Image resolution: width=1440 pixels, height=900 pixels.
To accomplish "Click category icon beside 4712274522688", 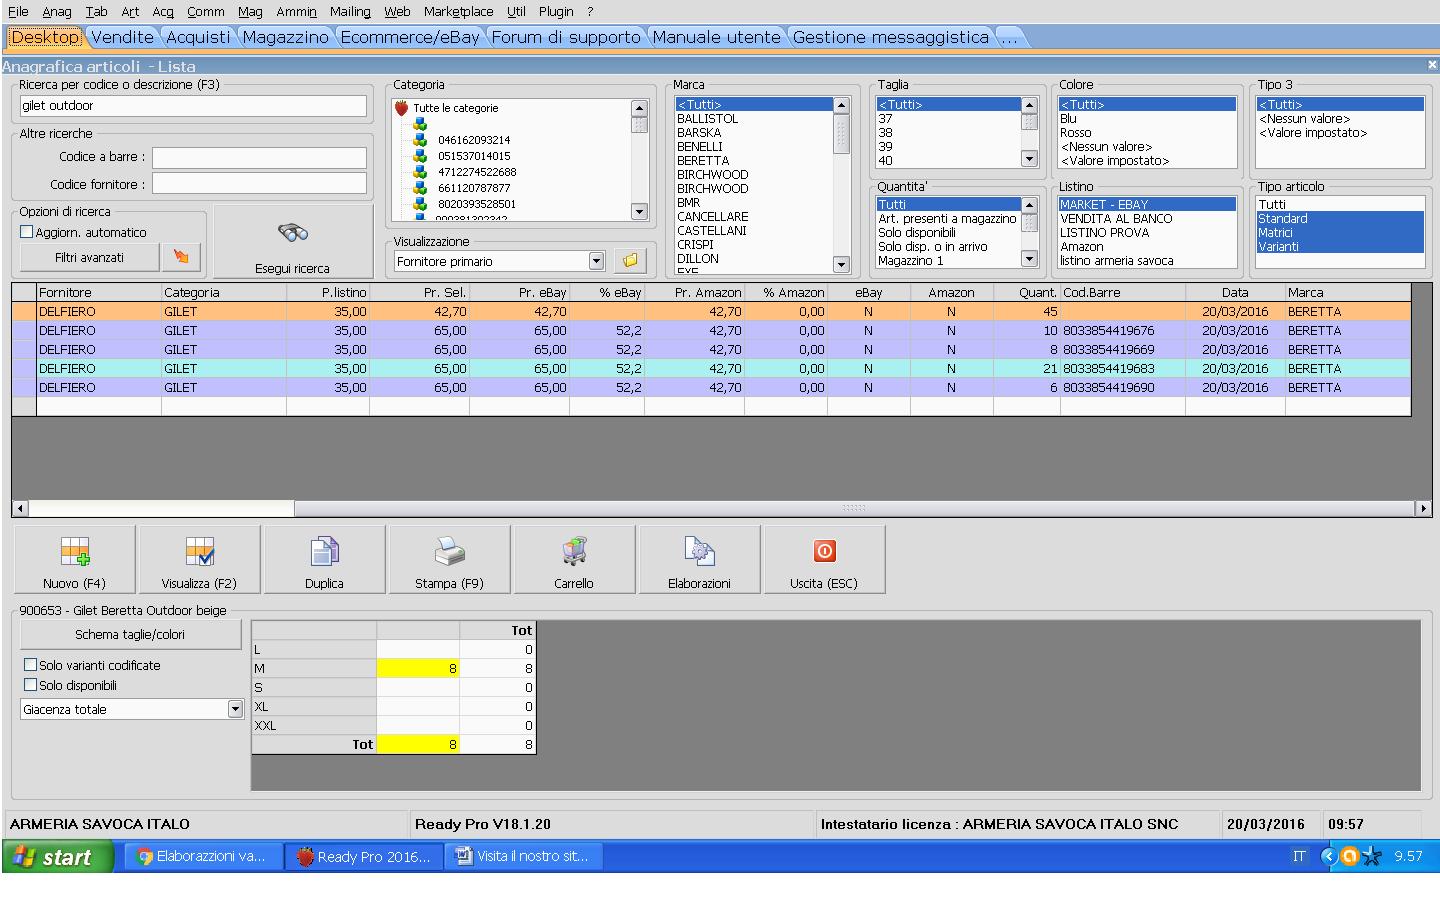I will [x=420, y=172].
